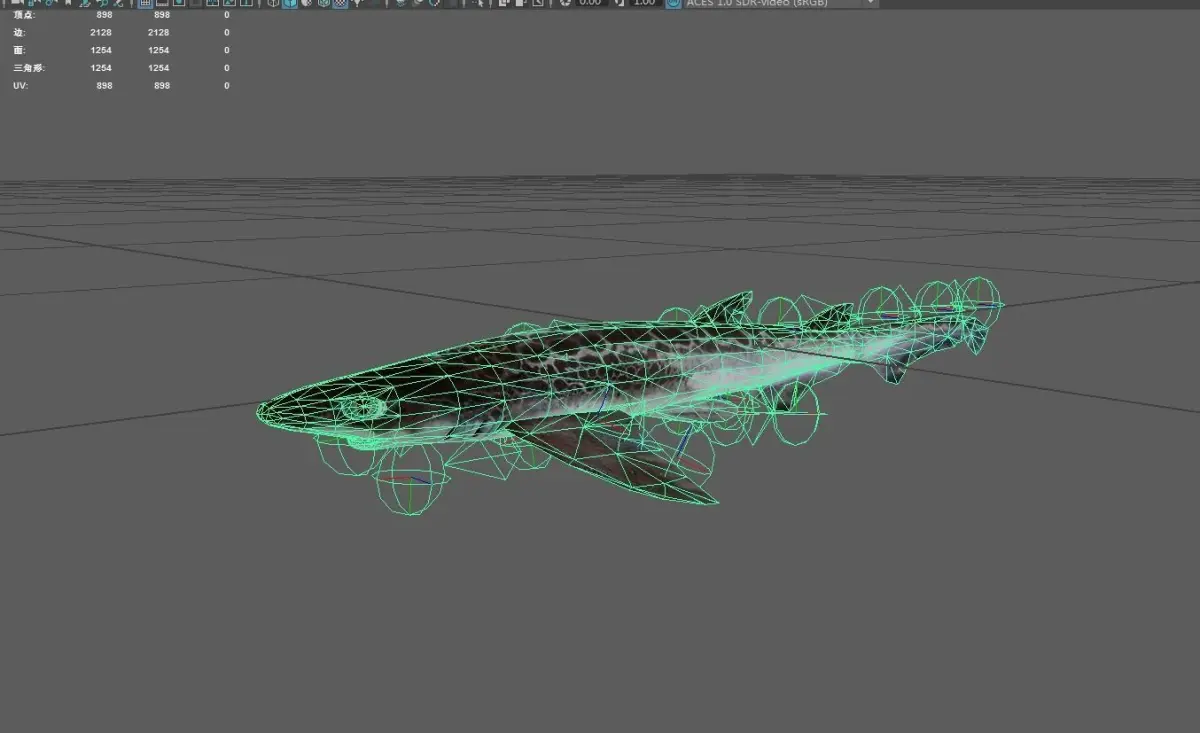1200x733 pixels.
Task: Click the 0 value in the 边 row
Action: (x=227, y=32)
